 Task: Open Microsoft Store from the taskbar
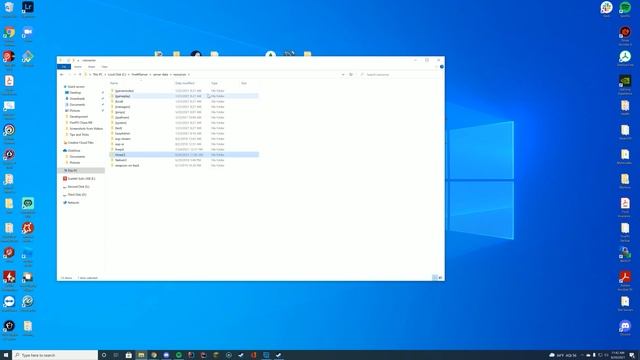(129, 355)
